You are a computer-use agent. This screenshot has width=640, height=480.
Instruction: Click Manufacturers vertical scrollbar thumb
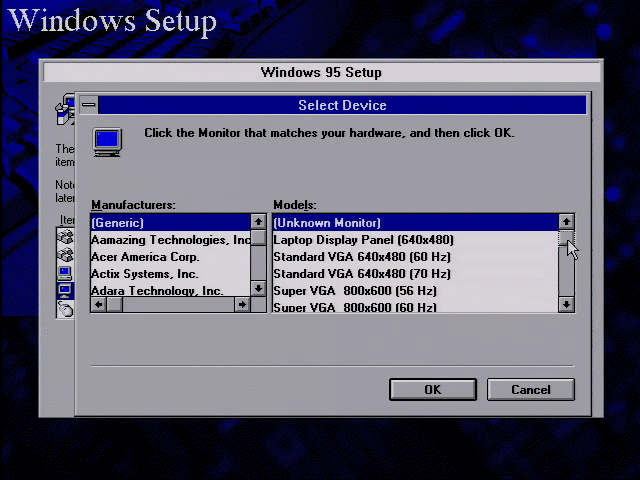click(258, 238)
